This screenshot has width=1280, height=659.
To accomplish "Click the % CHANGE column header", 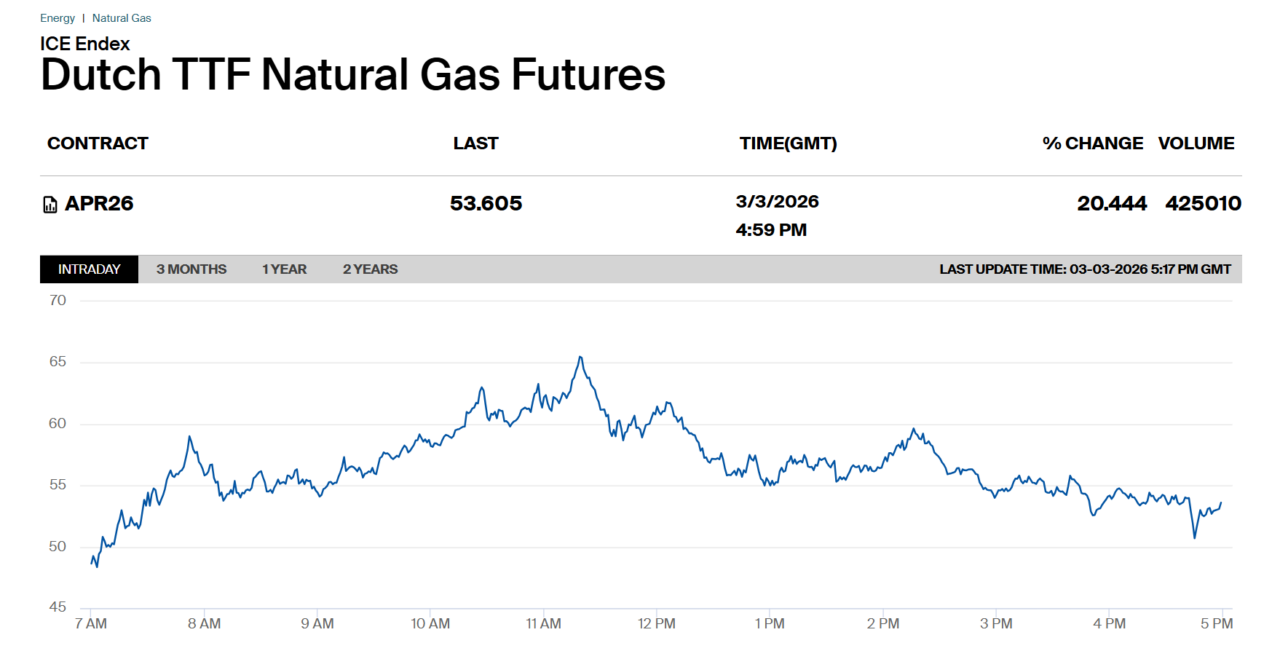I will 1092,143.
